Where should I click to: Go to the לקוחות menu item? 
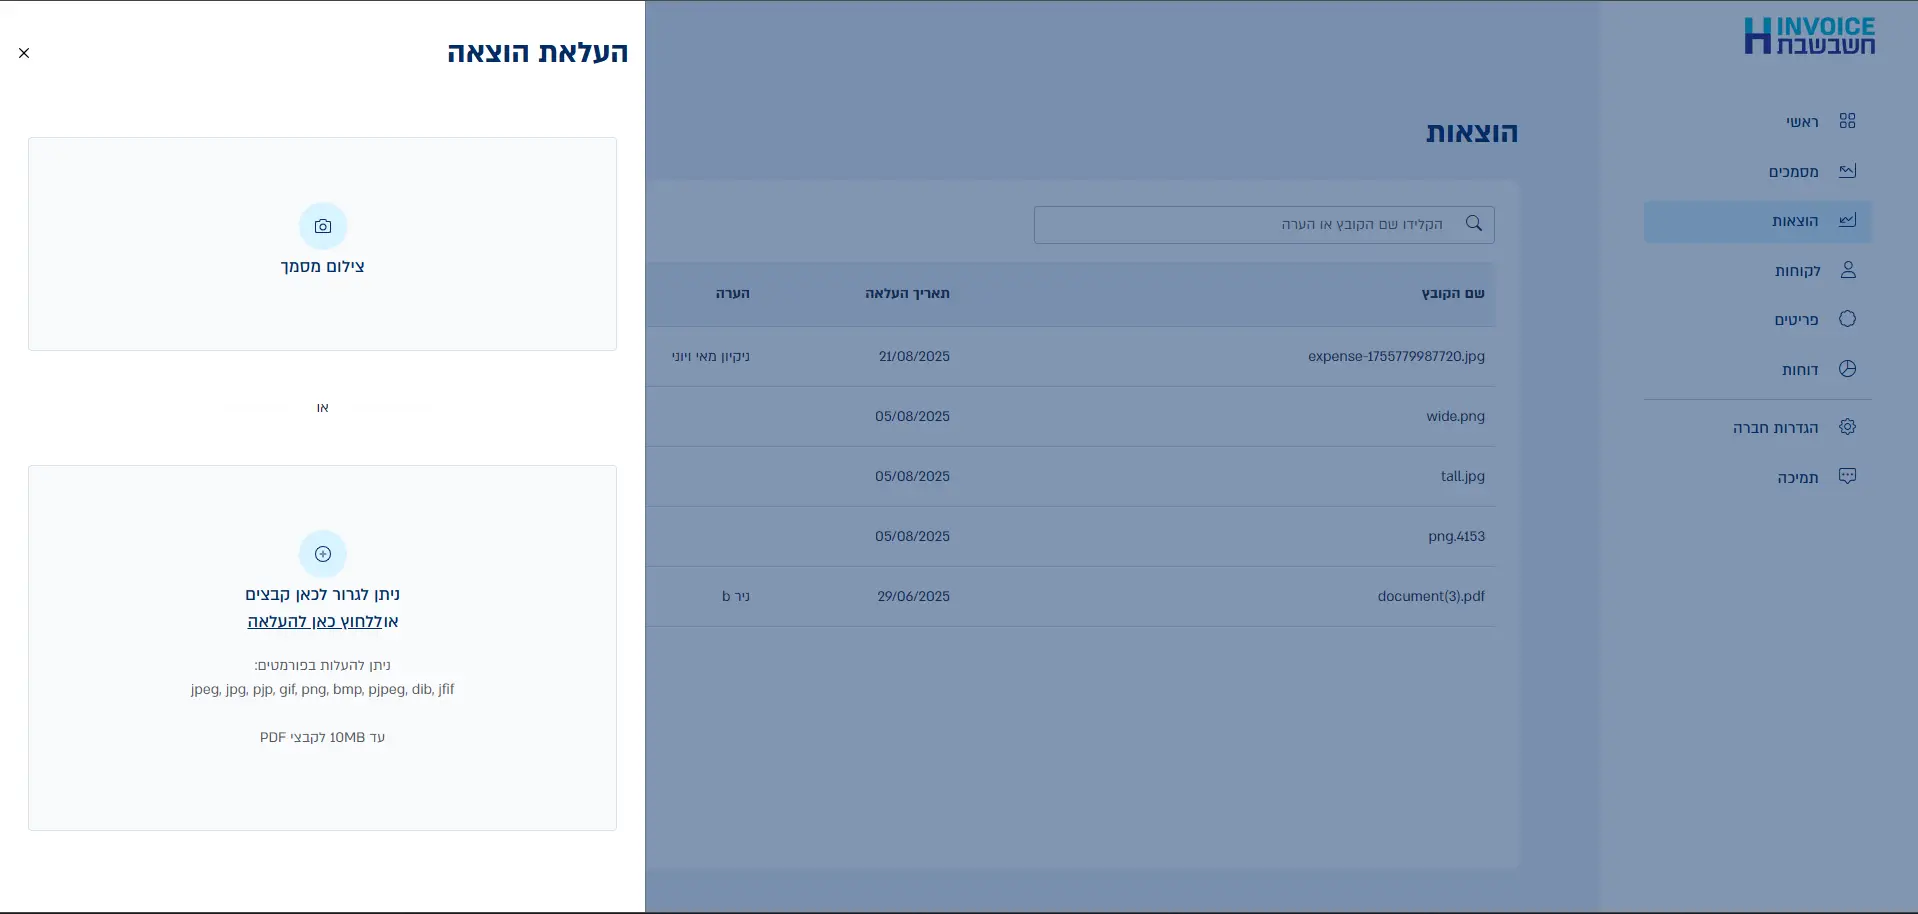(x=1797, y=271)
